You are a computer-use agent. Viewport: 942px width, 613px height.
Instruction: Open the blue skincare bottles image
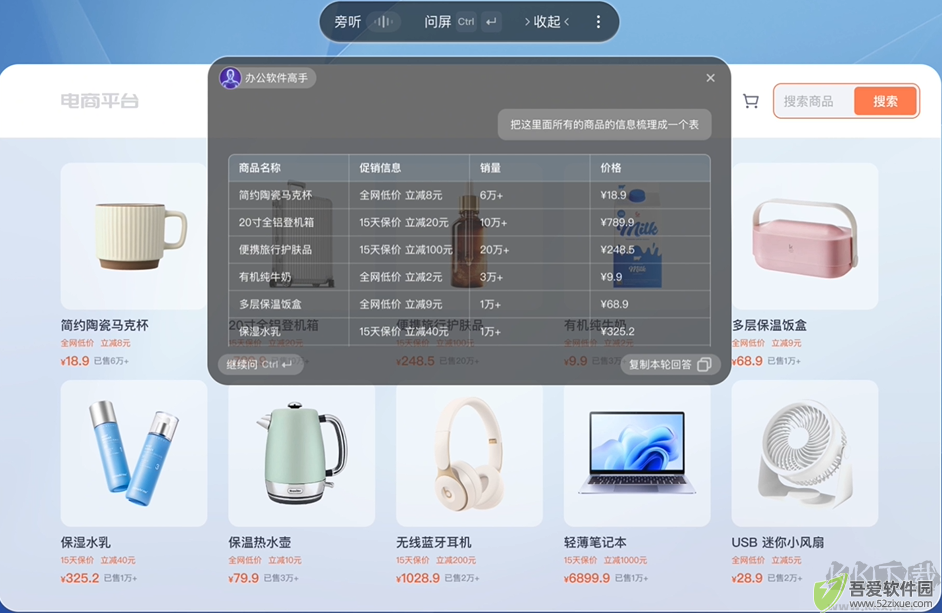[x=133, y=453]
